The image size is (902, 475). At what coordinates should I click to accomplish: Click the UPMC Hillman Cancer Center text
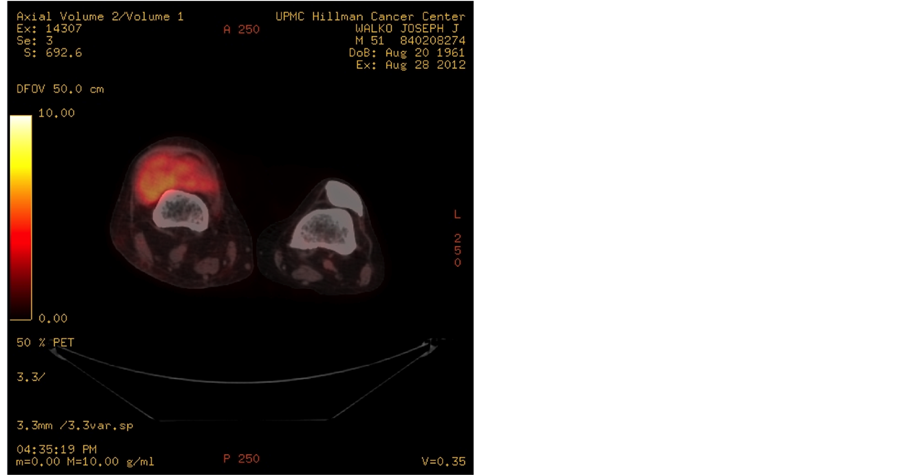(369, 17)
